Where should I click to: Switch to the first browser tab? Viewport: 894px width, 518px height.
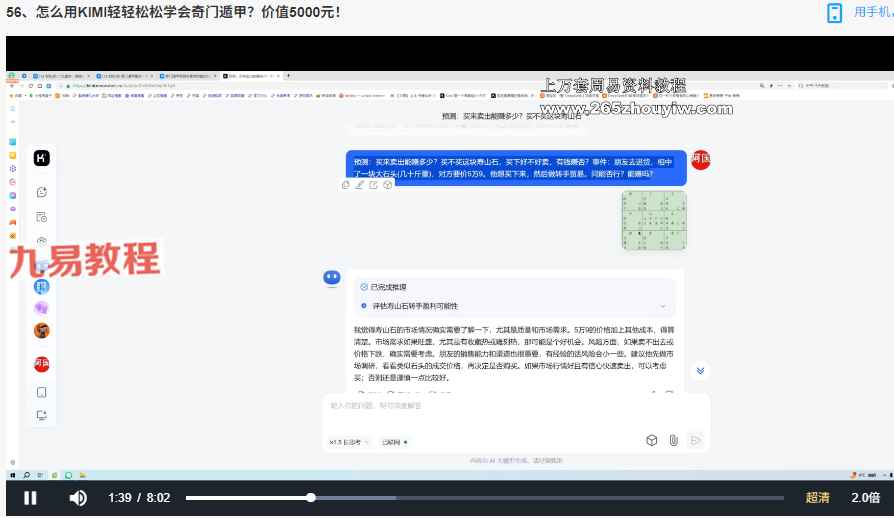(x=62, y=76)
